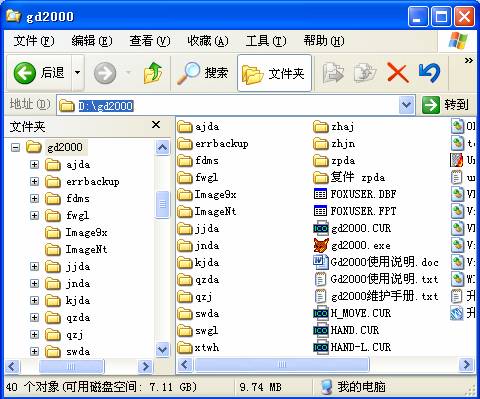480x399 pixels.
Task: Open the 搜索 search tool
Action: click(203, 73)
